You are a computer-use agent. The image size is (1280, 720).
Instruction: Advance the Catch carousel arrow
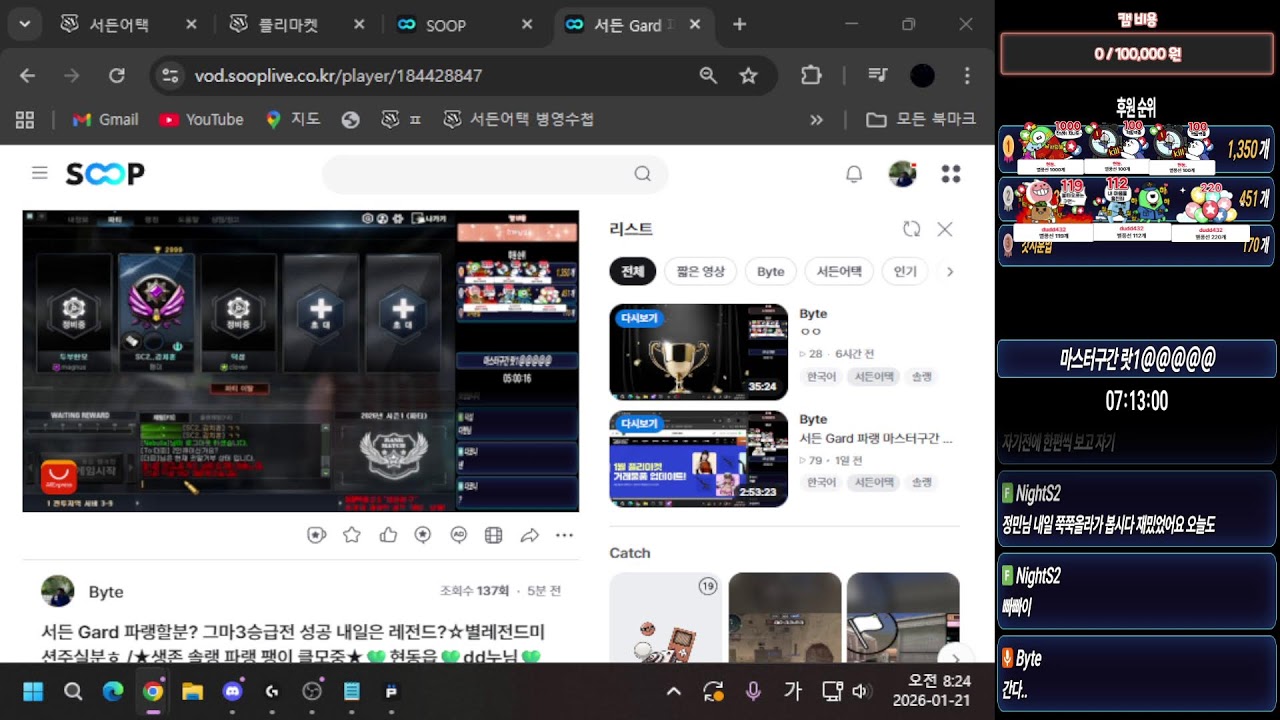pyautogui.click(x=954, y=658)
